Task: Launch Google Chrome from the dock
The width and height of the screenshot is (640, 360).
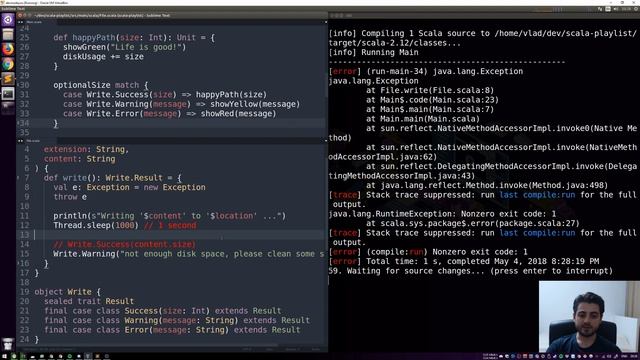Action: click(x=8, y=64)
